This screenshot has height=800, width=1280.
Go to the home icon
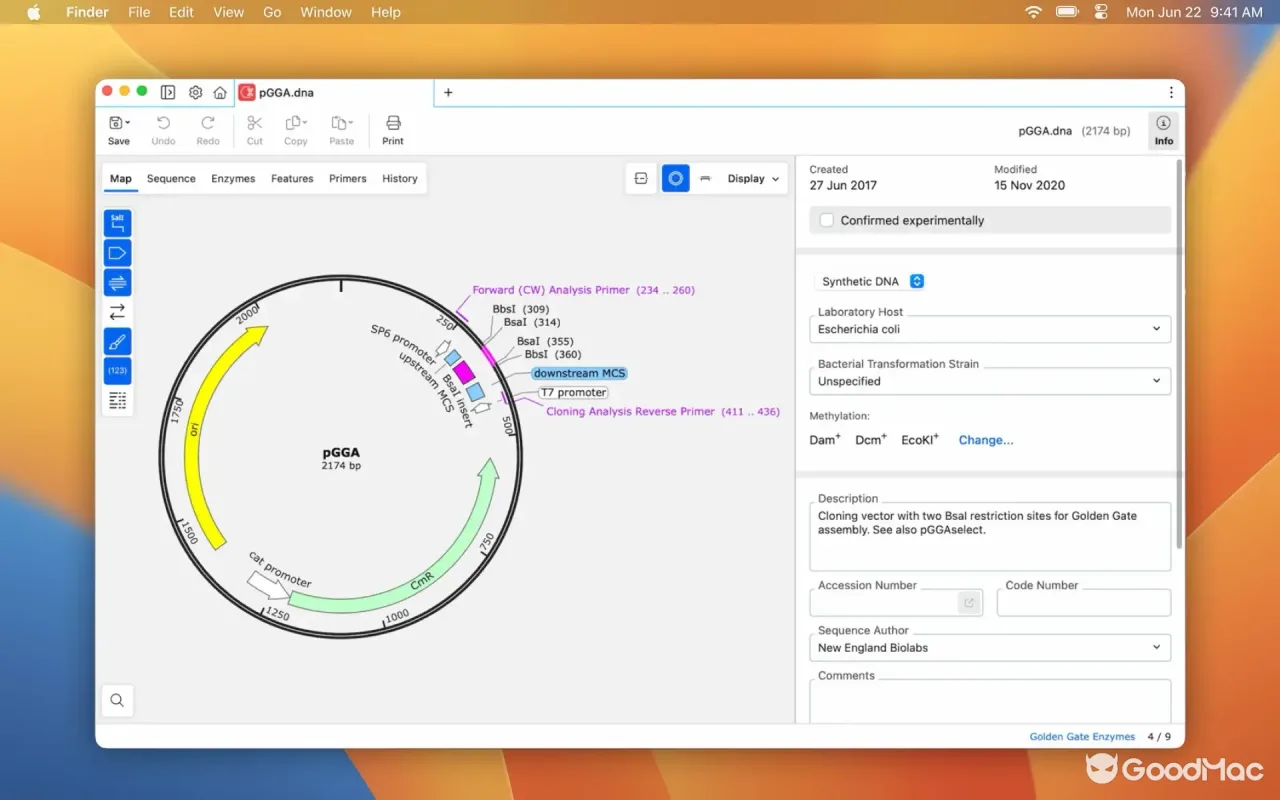(x=220, y=92)
